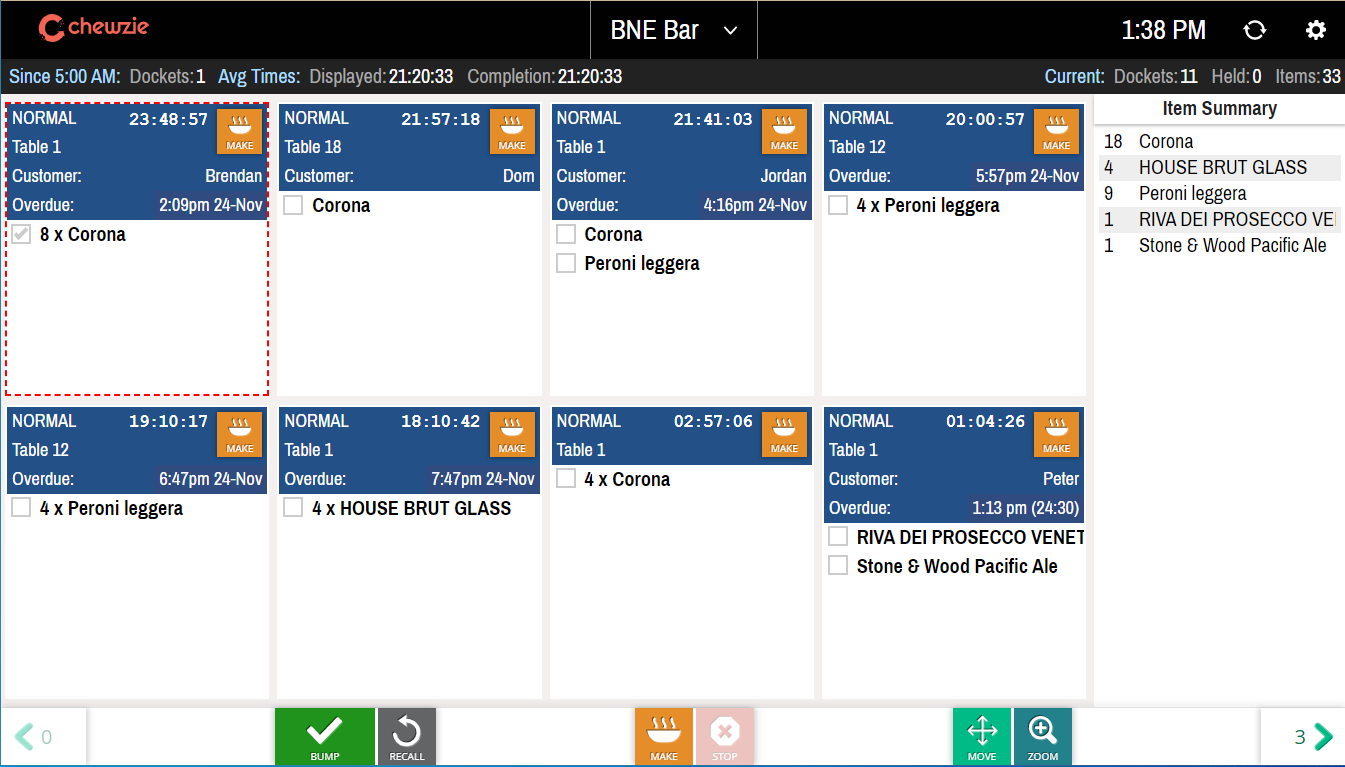Check 4 x Corona on 02:57:06 docket

click(566, 480)
